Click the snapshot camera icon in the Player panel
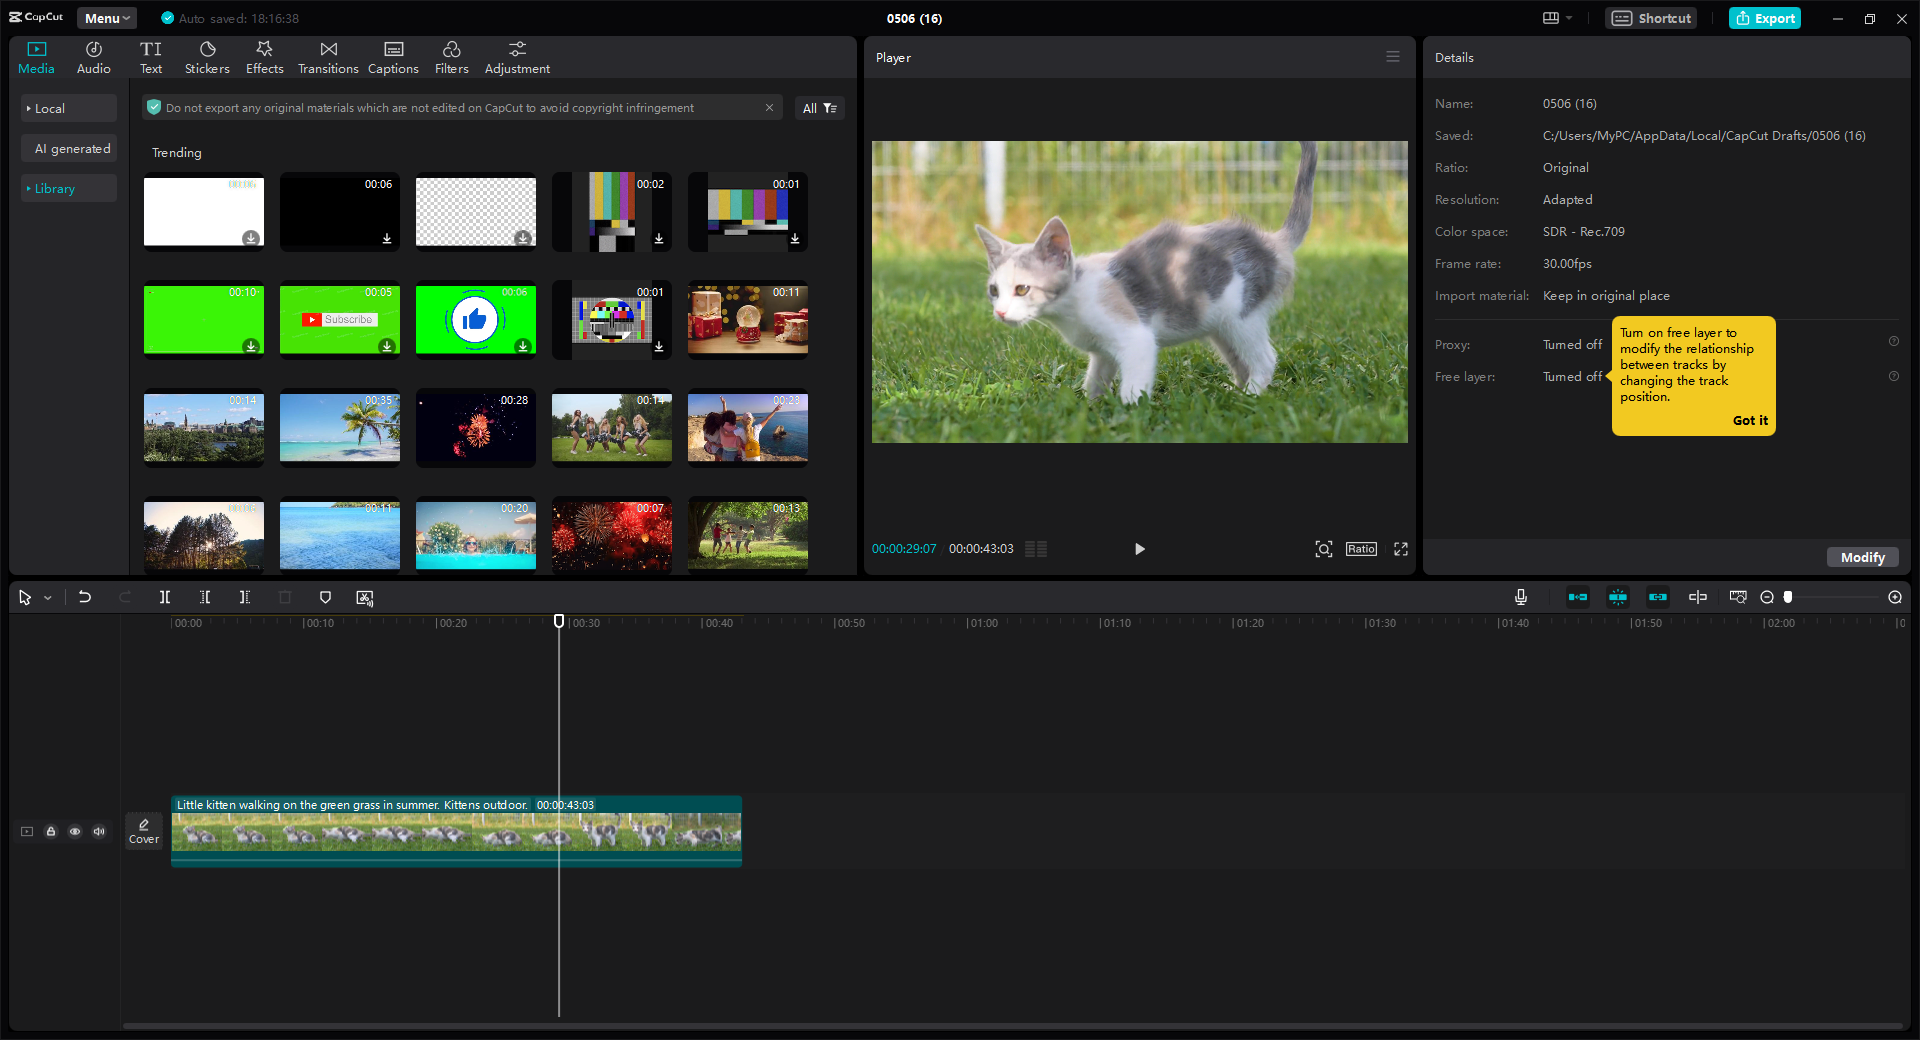The image size is (1920, 1040). (x=1323, y=549)
